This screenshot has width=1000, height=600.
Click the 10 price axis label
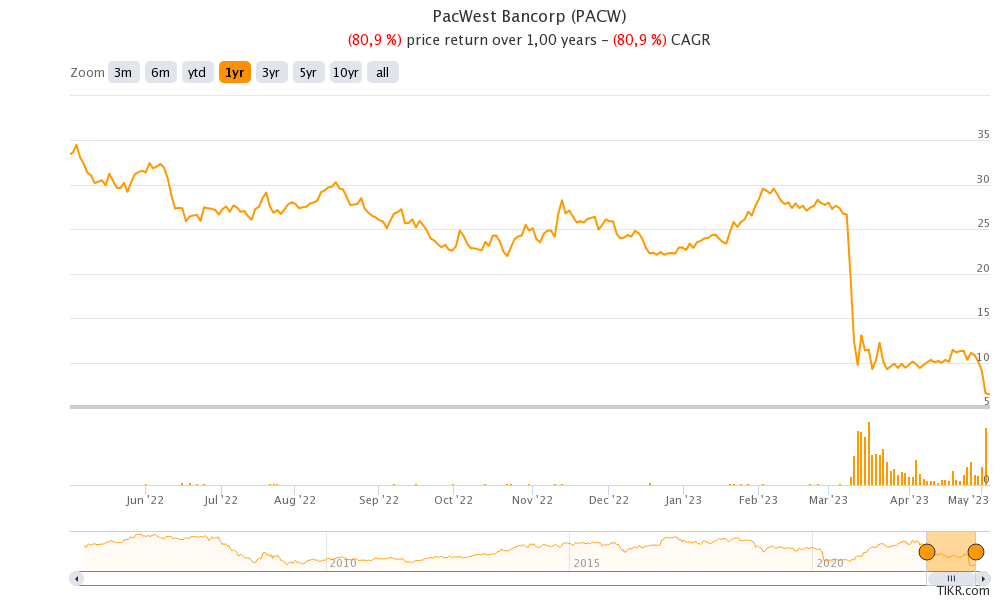pyautogui.click(x=983, y=357)
